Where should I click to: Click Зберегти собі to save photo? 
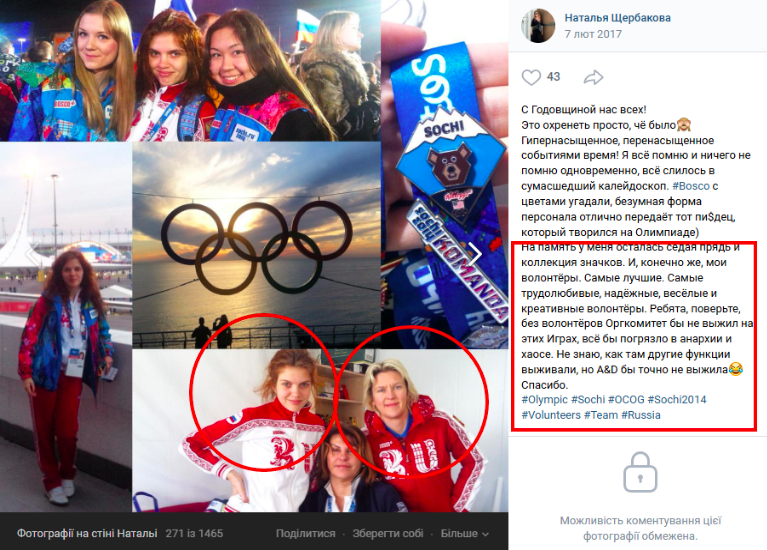tap(388, 533)
